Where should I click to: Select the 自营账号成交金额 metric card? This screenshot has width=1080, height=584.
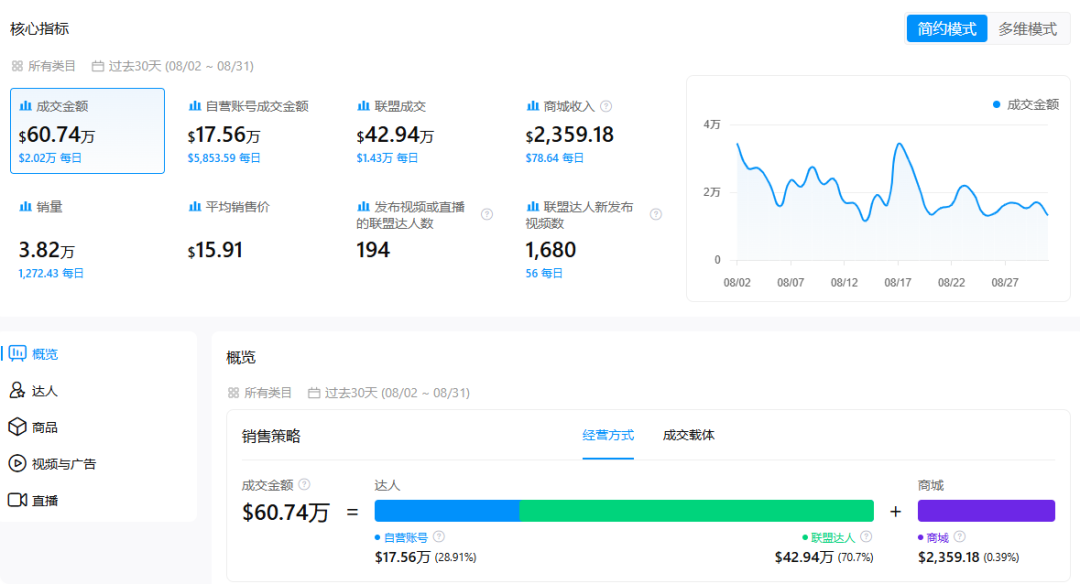tap(257, 131)
